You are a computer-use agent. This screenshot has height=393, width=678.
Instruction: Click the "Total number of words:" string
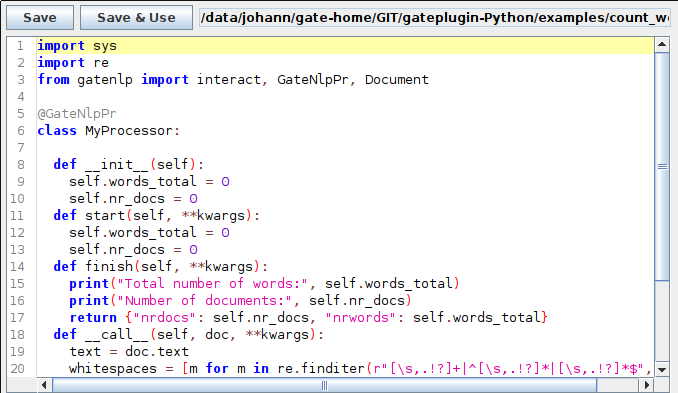pyautogui.click(x=212, y=284)
